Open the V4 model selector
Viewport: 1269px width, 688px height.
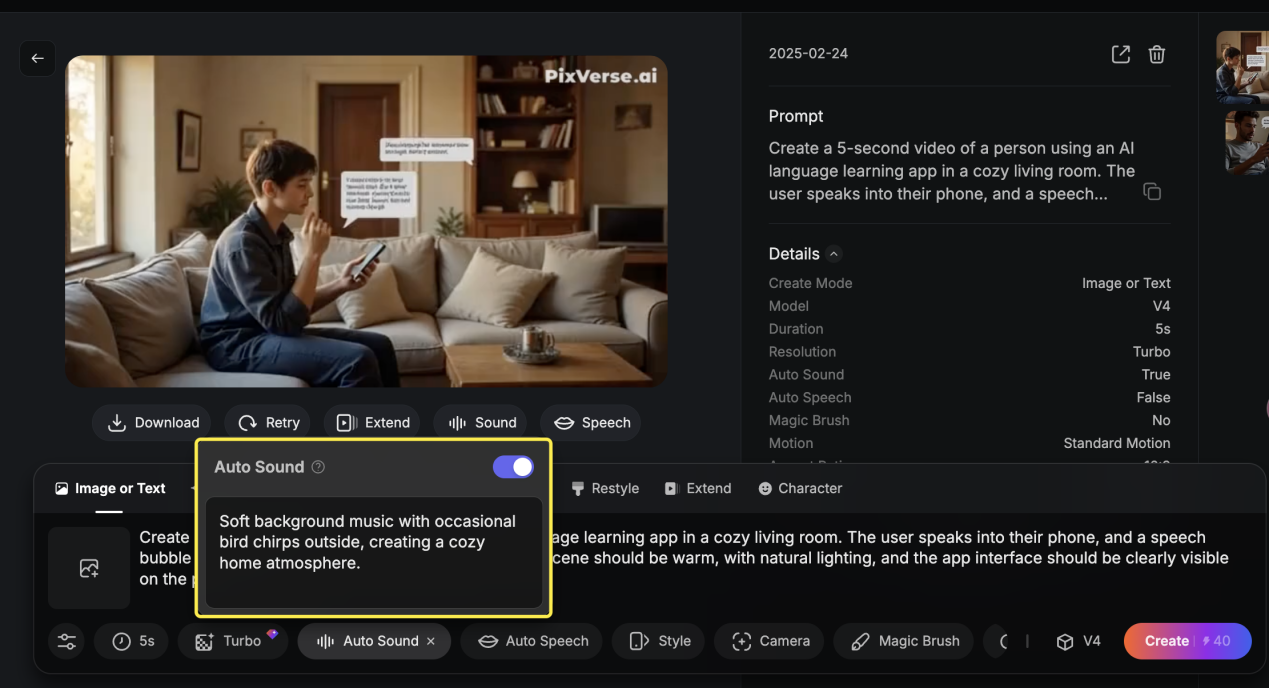tap(1078, 641)
